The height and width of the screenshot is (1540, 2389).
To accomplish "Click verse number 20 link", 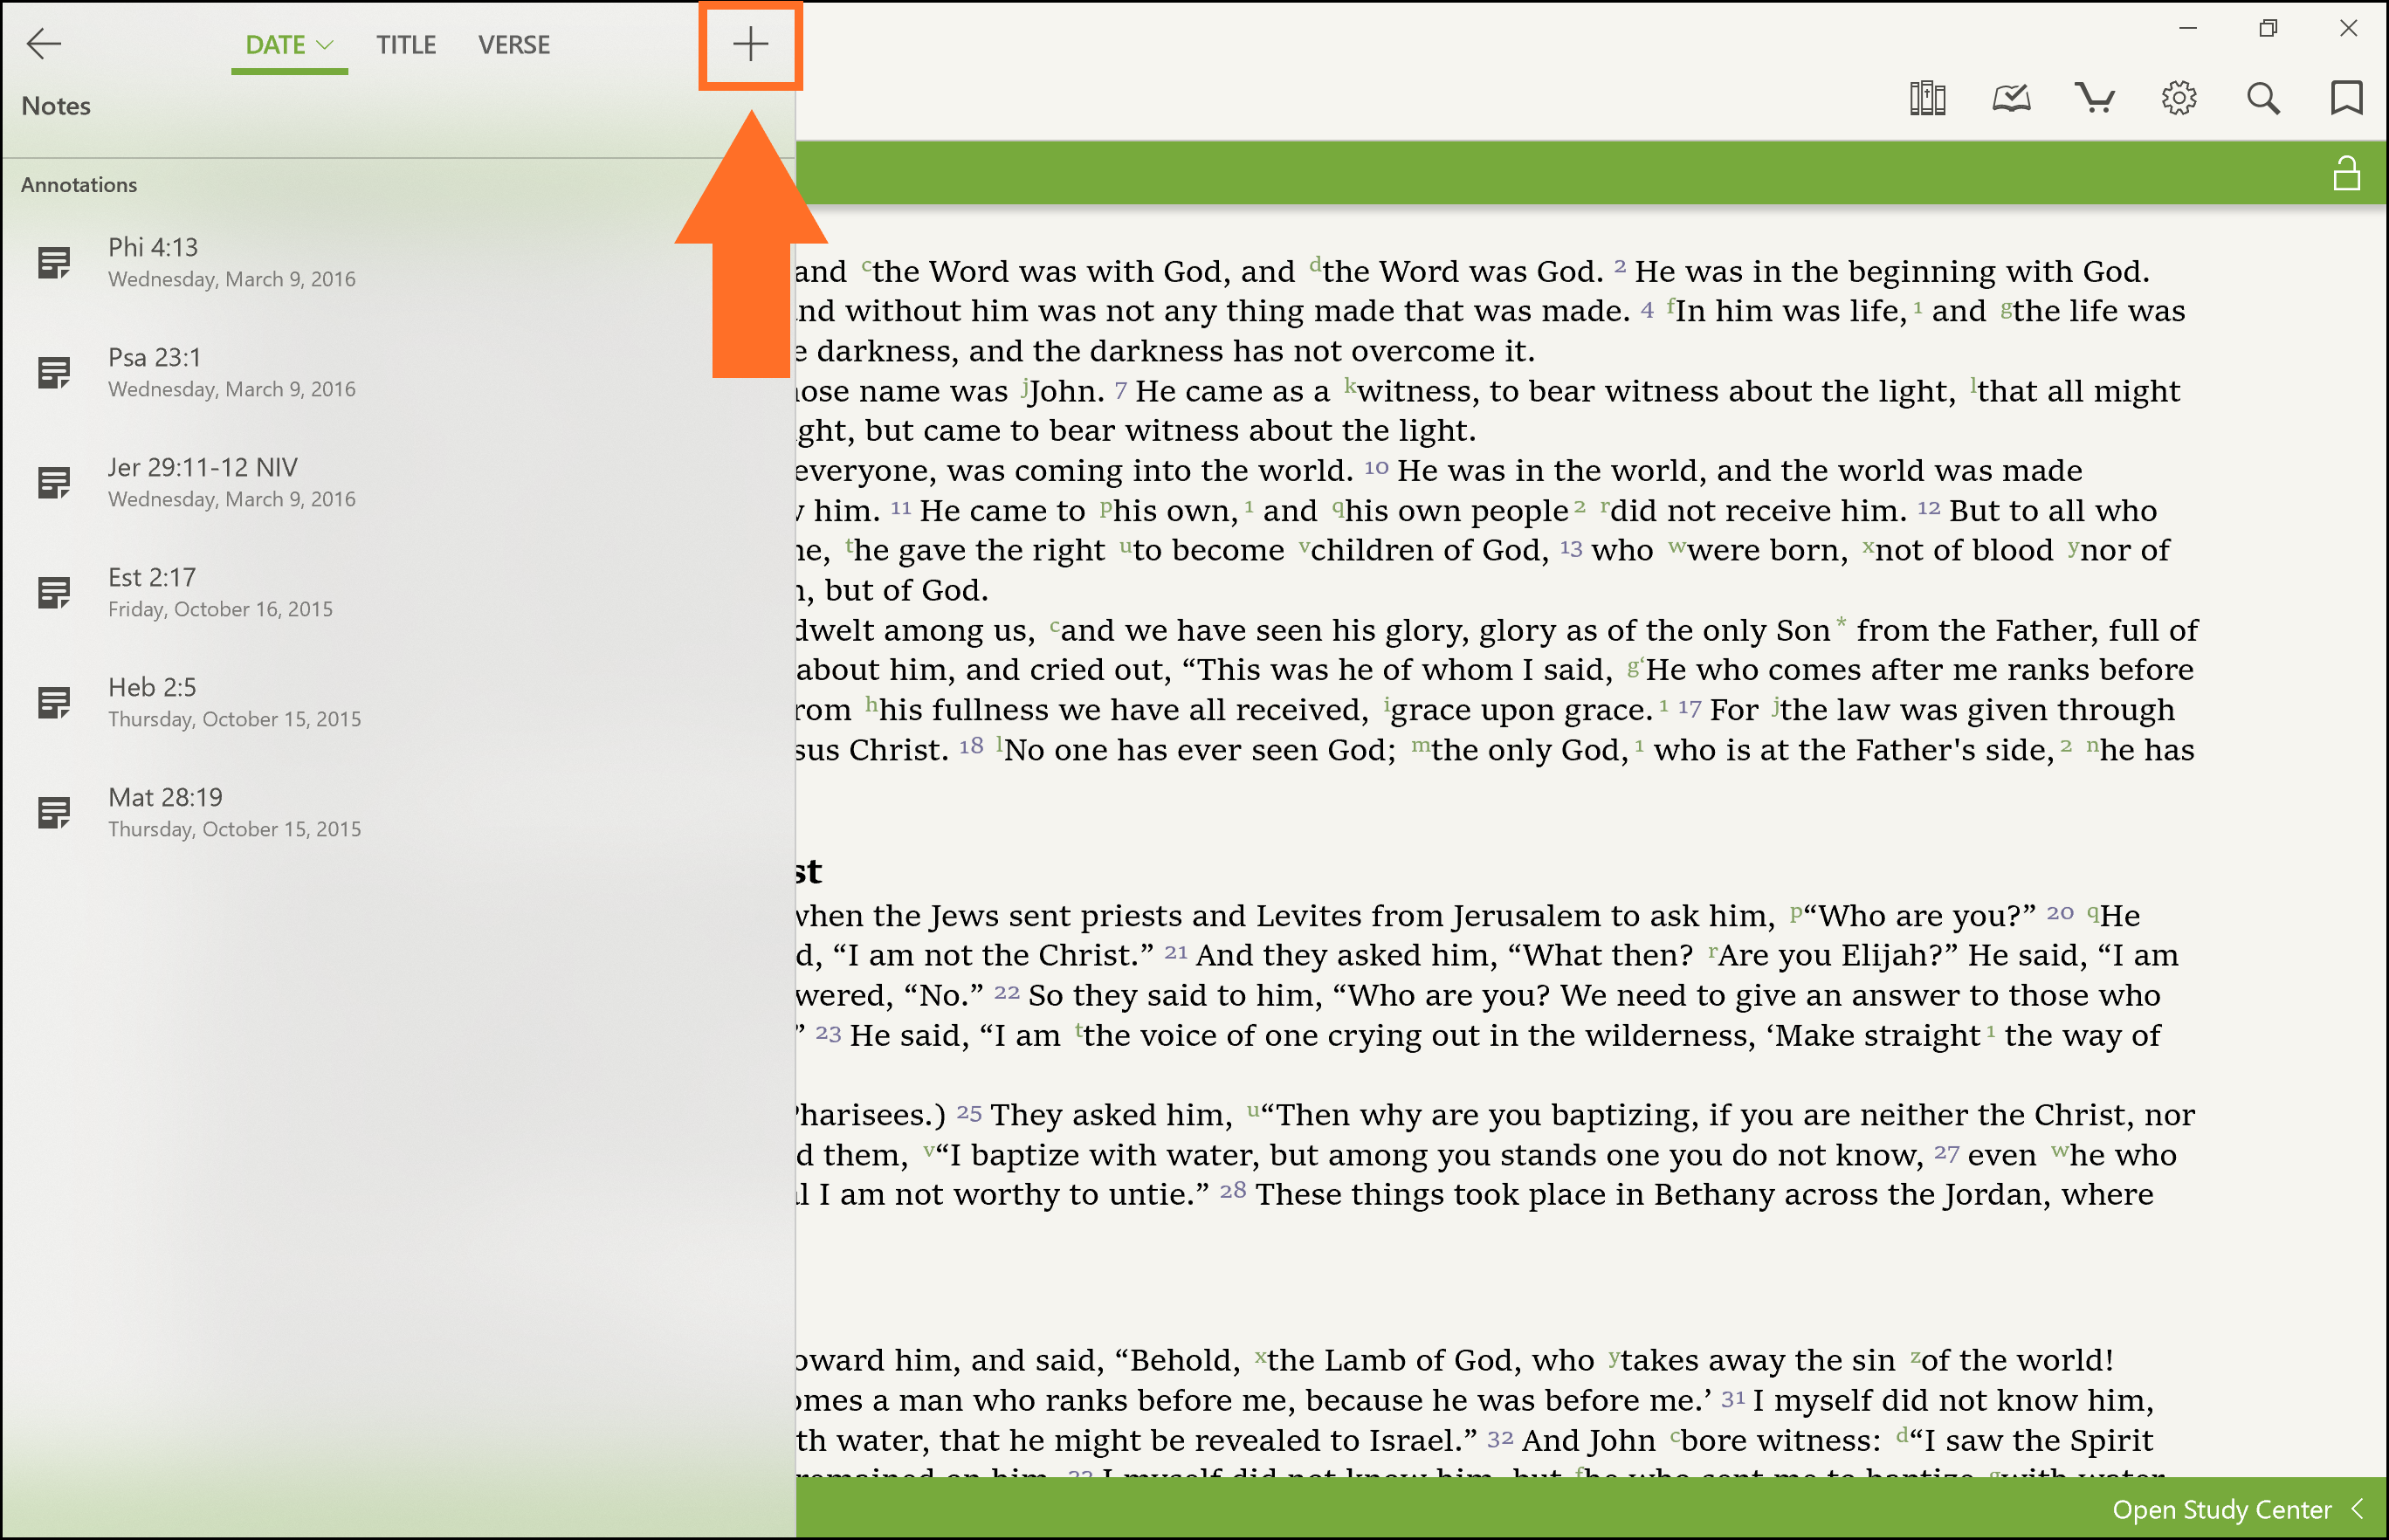I will [x=2059, y=912].
